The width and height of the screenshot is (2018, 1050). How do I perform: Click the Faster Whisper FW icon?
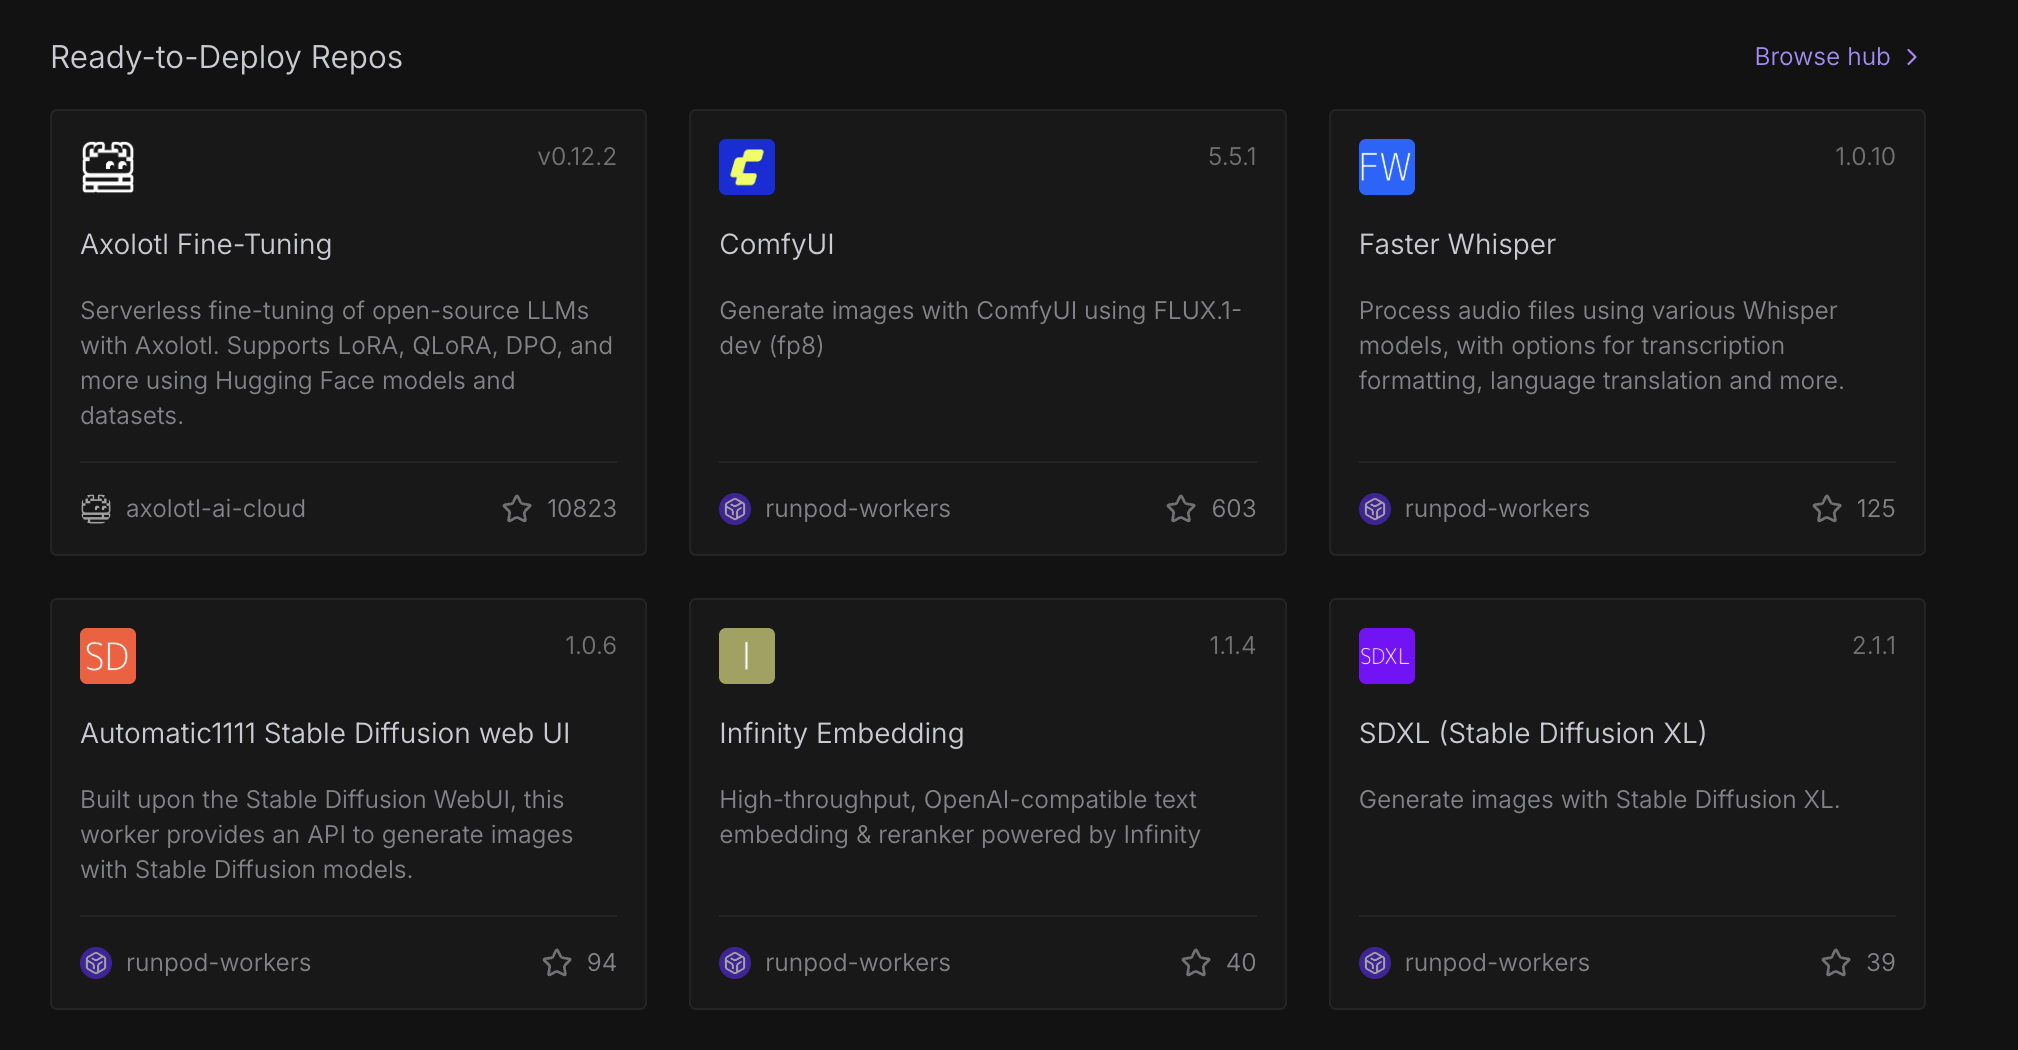(x=1386, y=167)
